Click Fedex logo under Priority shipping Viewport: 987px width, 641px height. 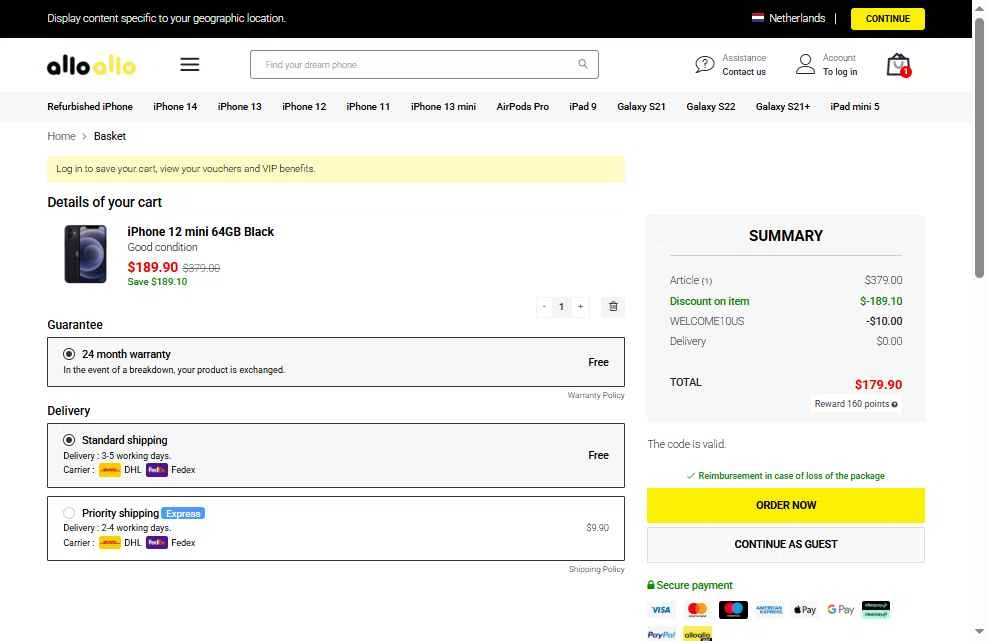pos(157,542)
